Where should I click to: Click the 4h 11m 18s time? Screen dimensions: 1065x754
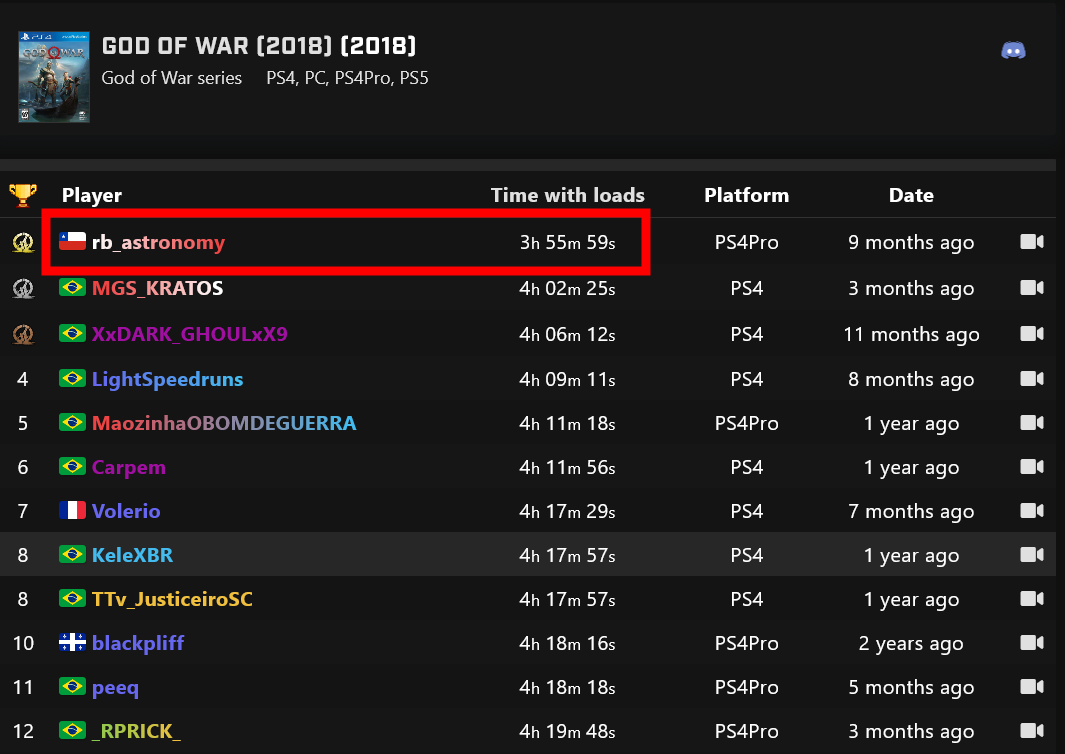click(567, 423)
